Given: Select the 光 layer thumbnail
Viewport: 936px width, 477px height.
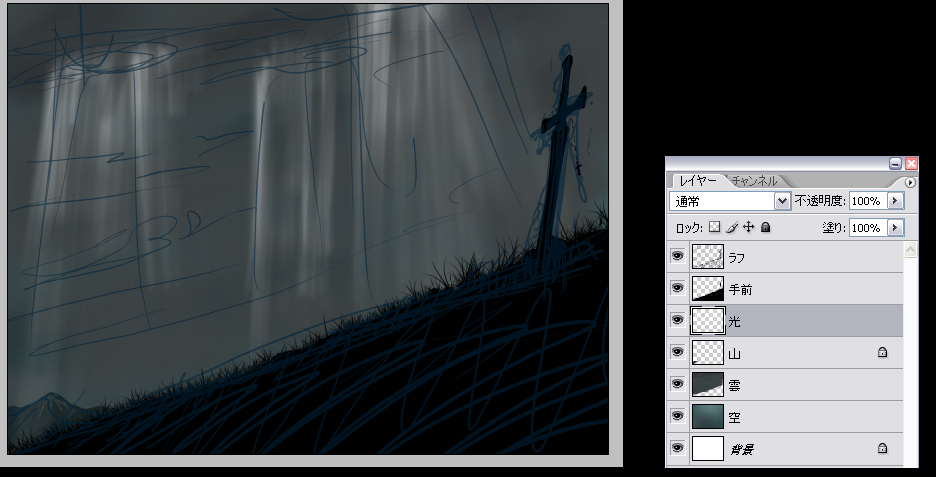Looking at the screenshot, I should 707,321.
